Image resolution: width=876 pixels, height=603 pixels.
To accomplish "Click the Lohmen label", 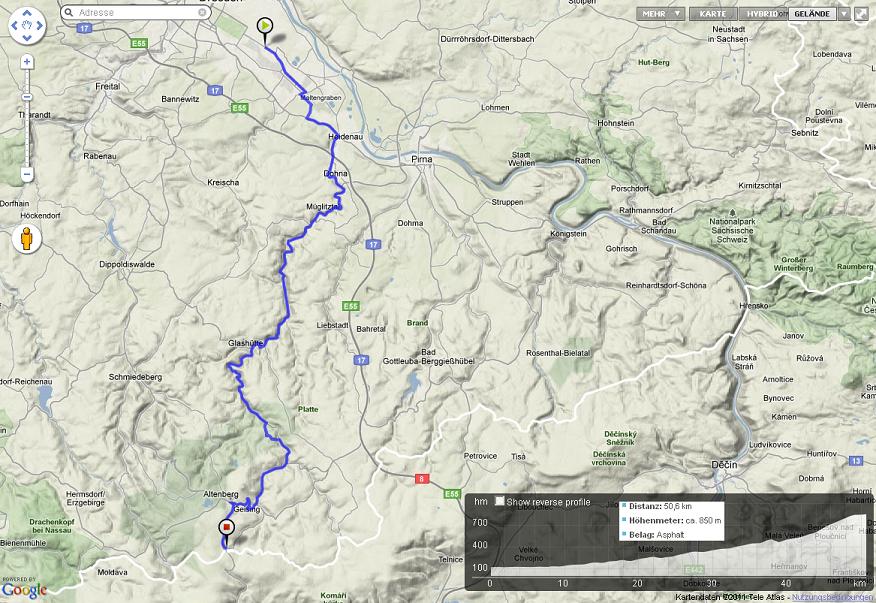I will 495,107.
